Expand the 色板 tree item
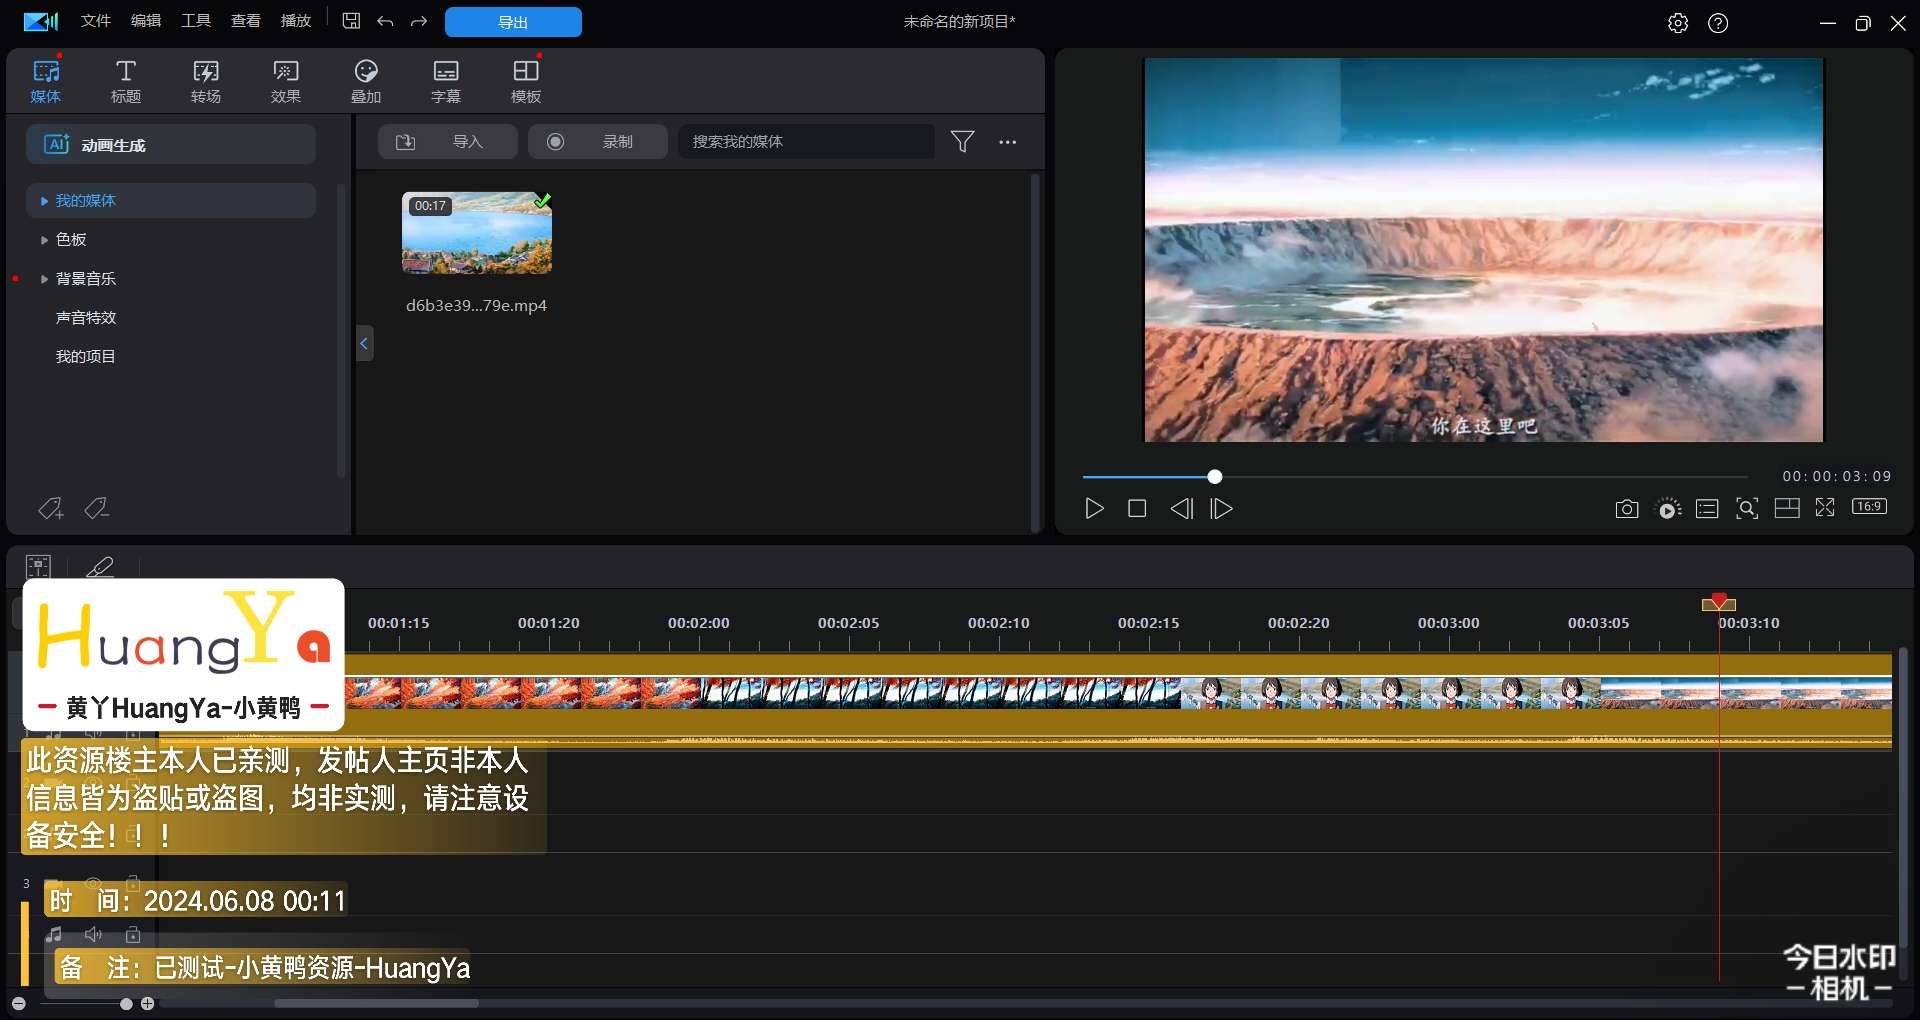Viewport: 1920px width, 1020px height. pyautogui.click(x=45, y=240)
